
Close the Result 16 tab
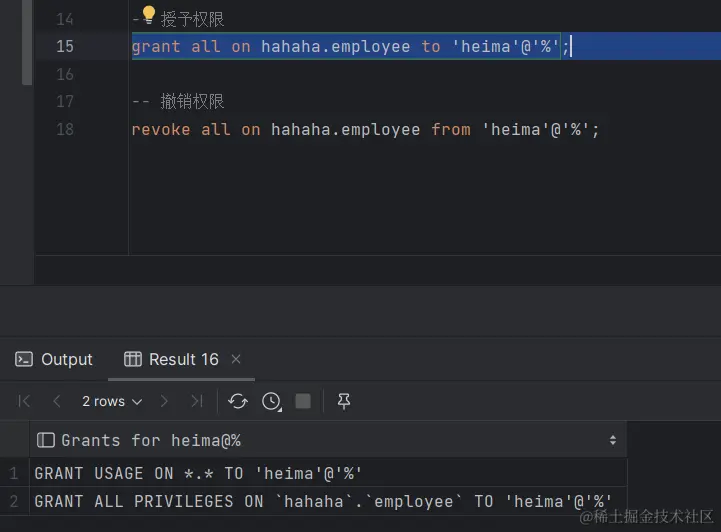click(x=236, y=359)
